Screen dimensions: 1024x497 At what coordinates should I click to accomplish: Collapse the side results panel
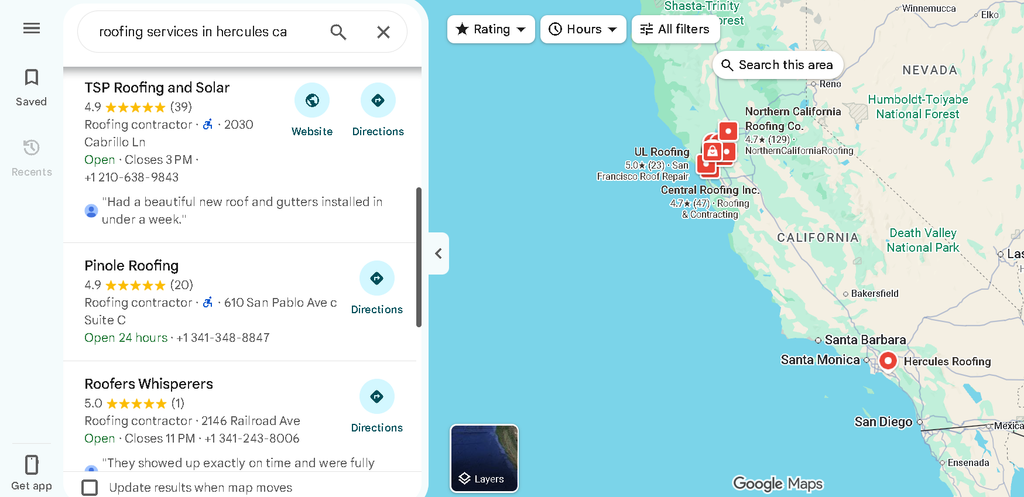pyautogui.click(x=438, y=253)
